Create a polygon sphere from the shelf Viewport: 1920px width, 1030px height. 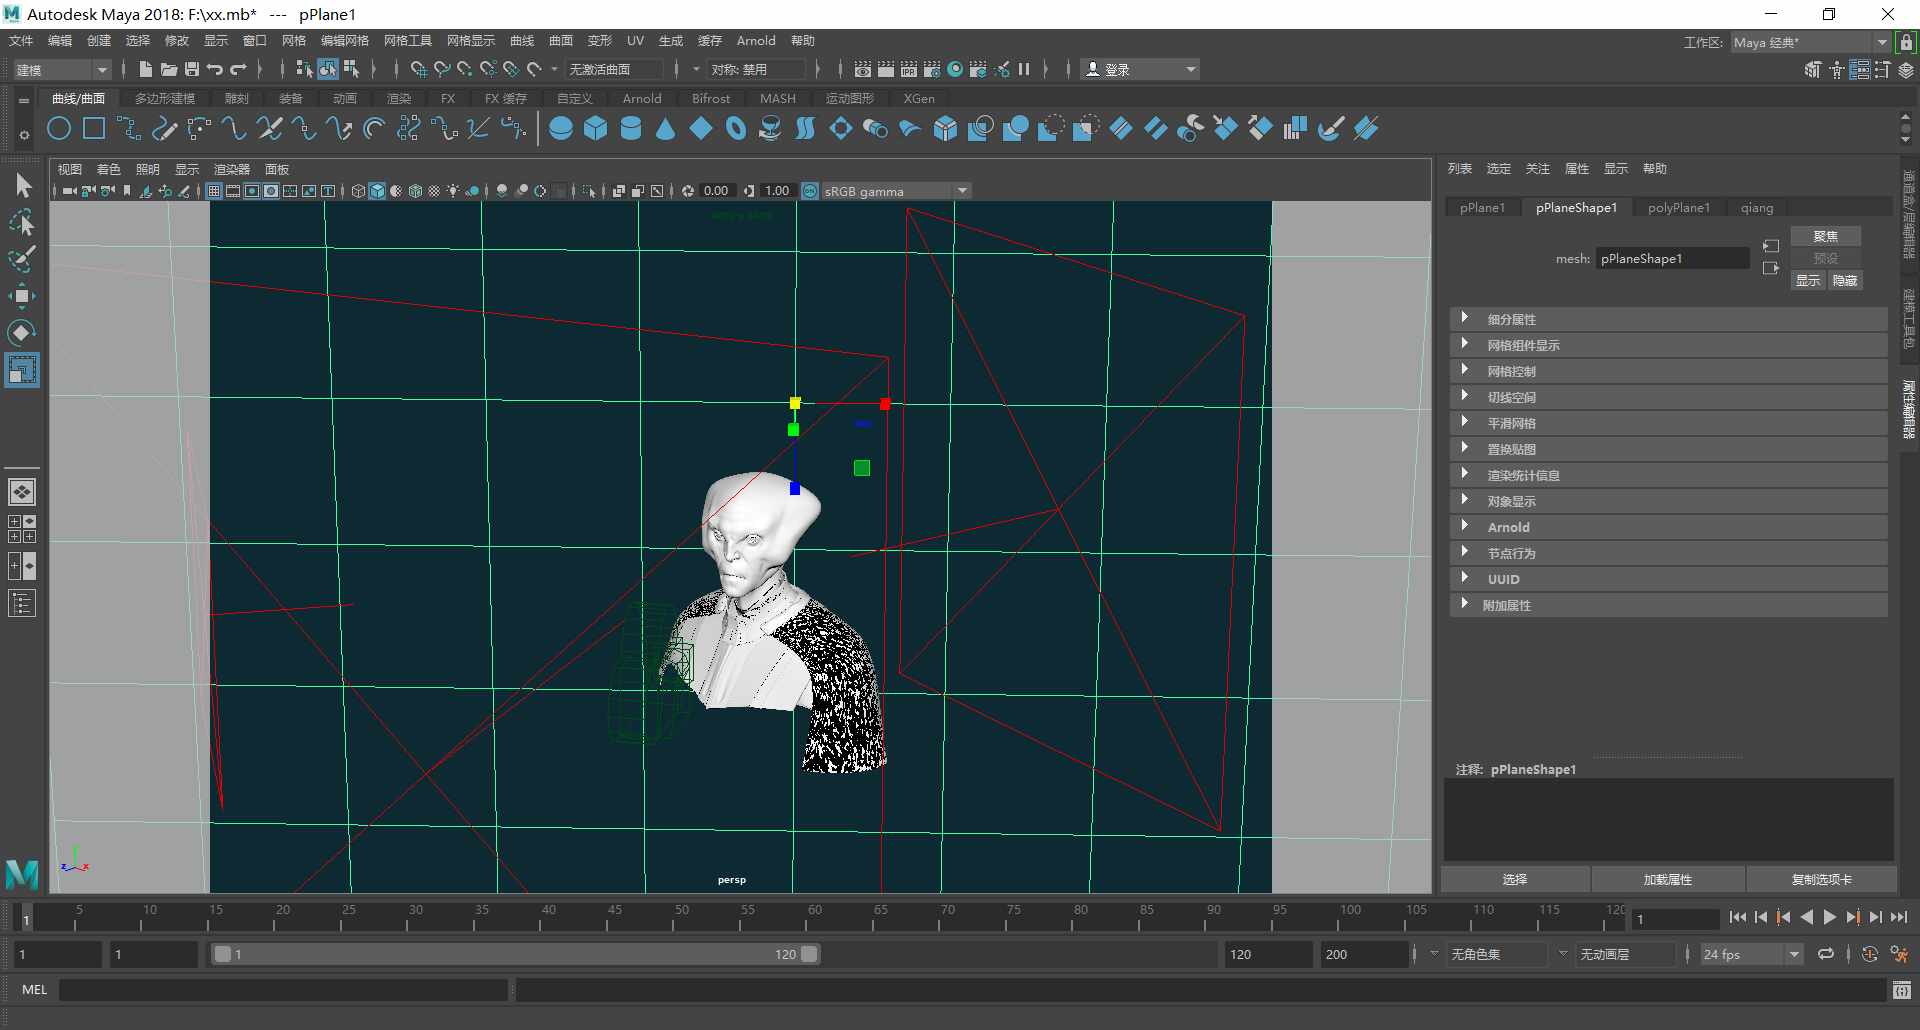(x=561, y=129)
